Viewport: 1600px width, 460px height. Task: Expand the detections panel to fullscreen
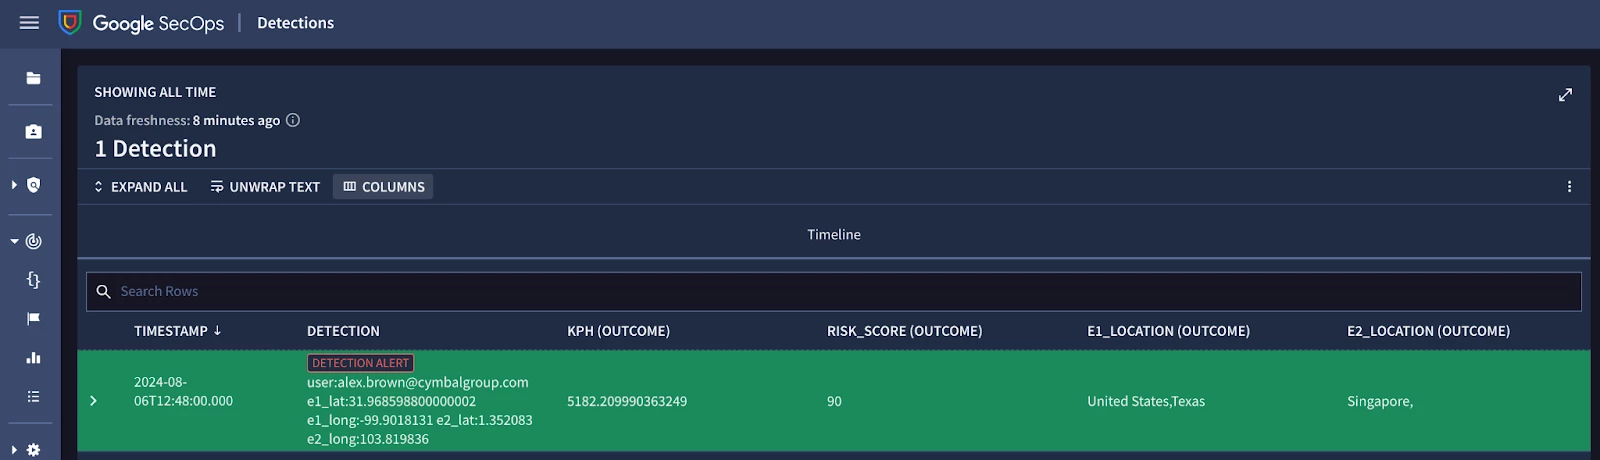pos(1565,94)
